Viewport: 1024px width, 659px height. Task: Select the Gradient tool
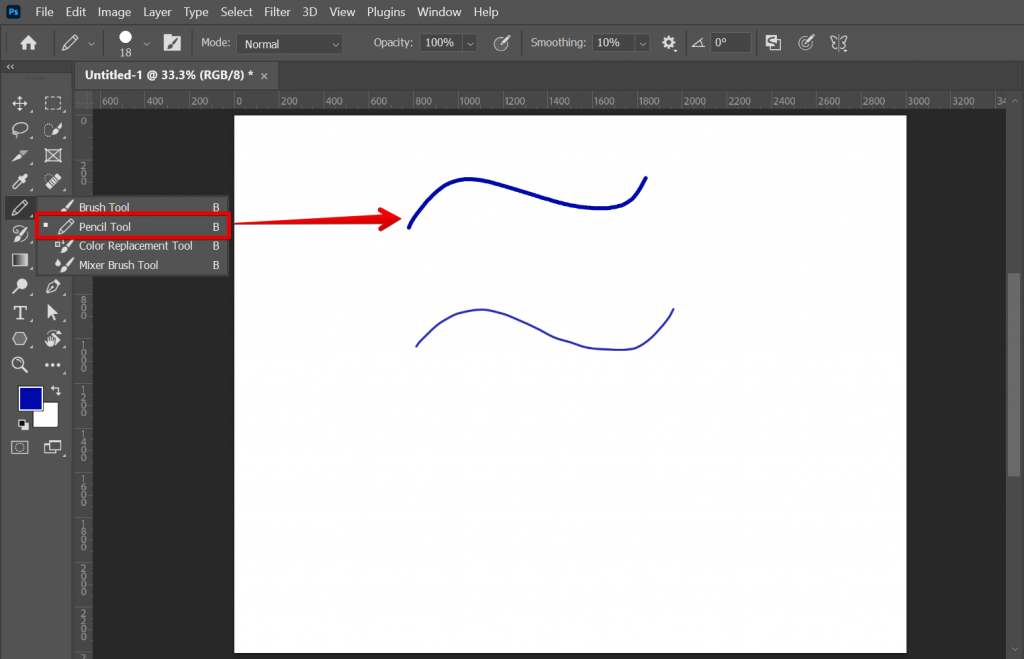point(19,260)
